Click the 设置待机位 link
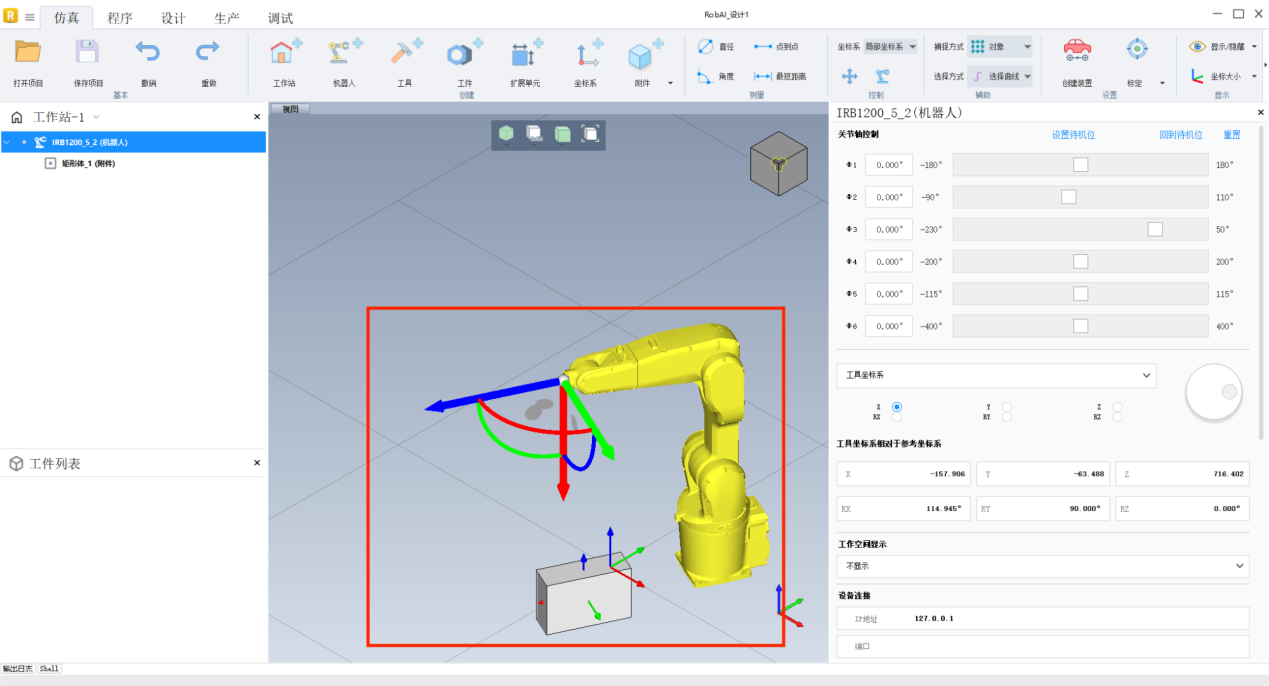 [1073, 134]
